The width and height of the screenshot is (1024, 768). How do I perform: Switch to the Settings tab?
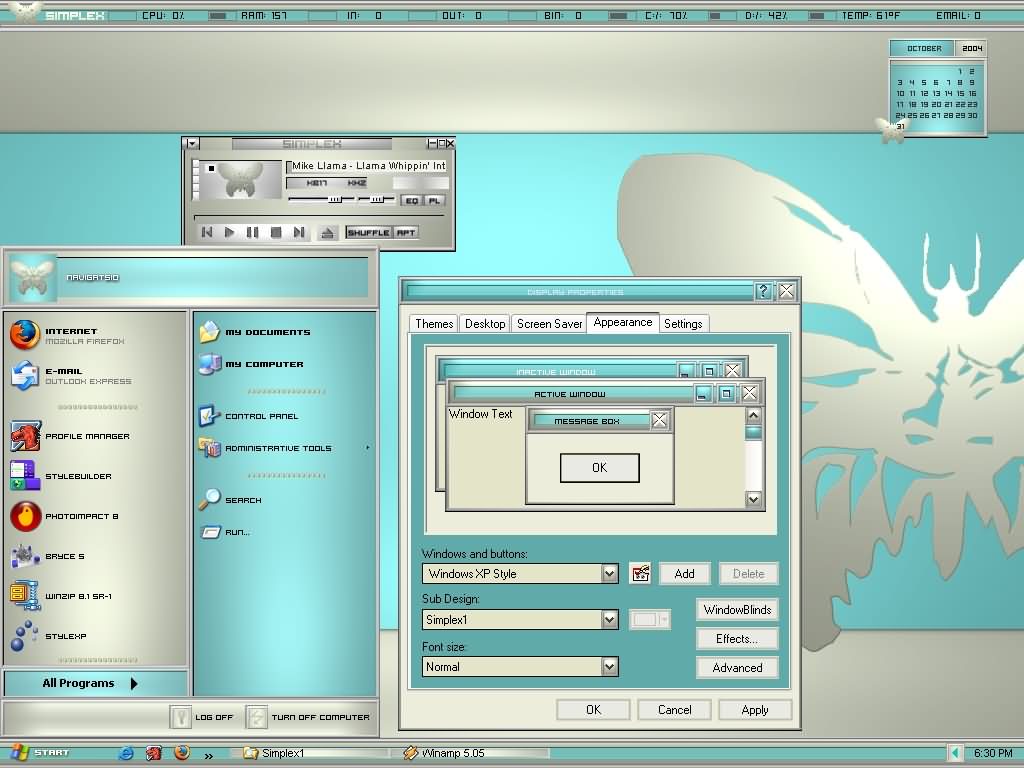pyautogui.click(x=683, y=324)
